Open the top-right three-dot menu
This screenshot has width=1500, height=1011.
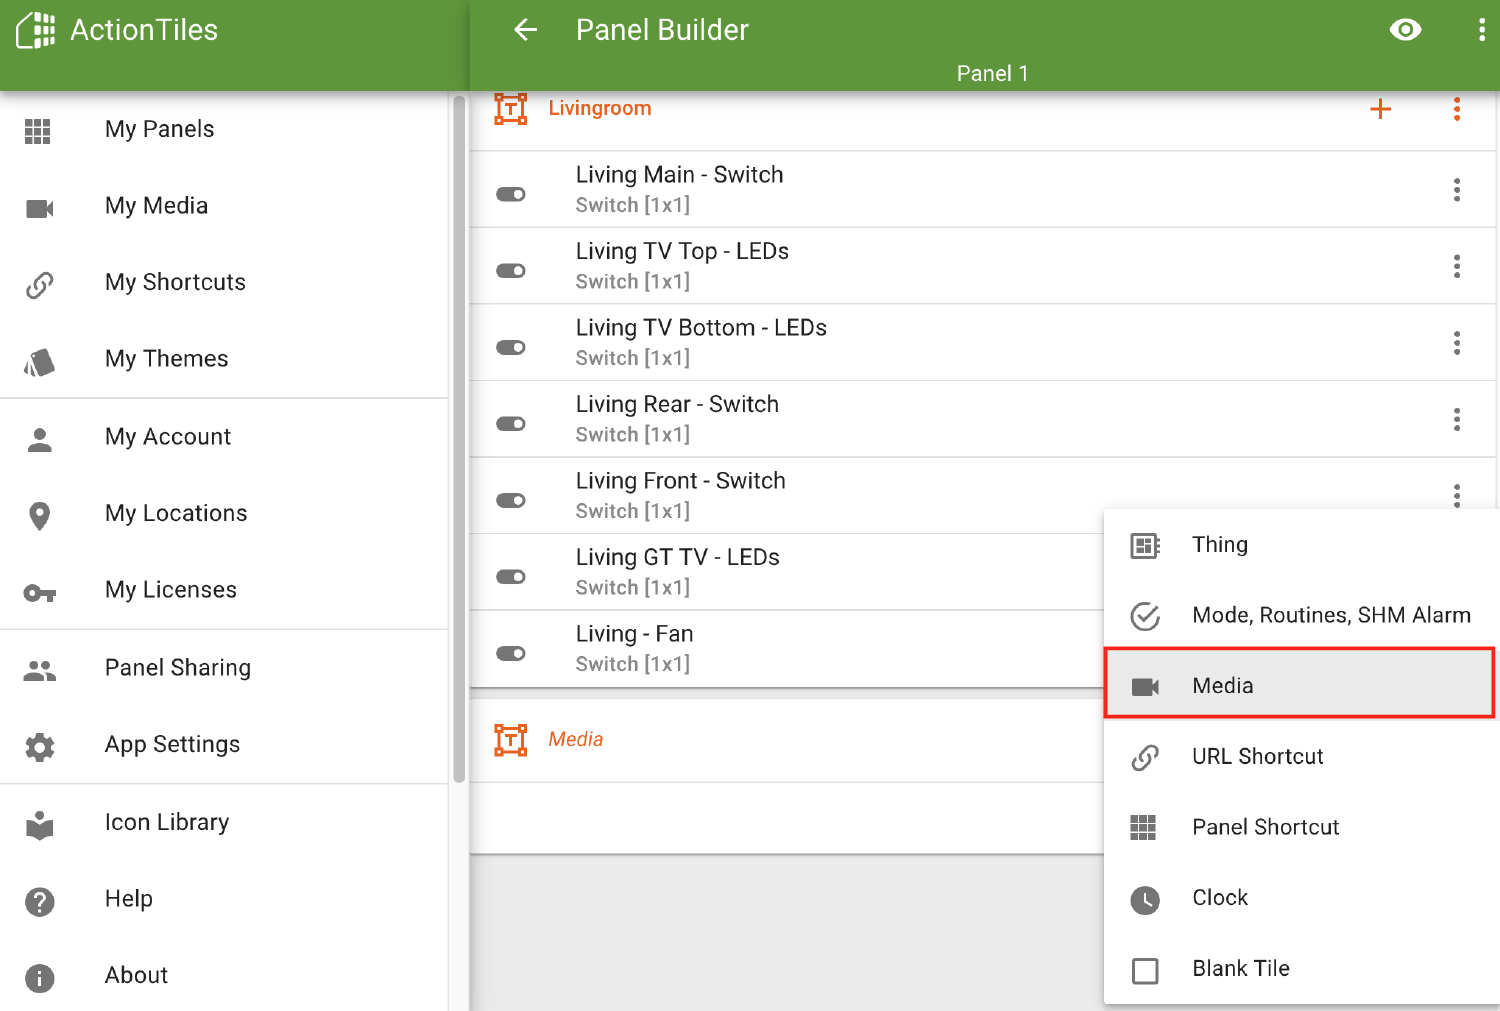[x=1484, y=30]
